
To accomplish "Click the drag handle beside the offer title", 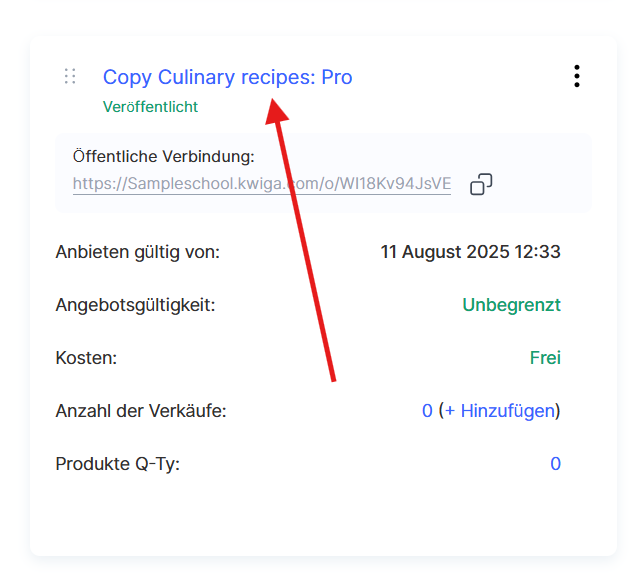I will [x=70, y=76].
